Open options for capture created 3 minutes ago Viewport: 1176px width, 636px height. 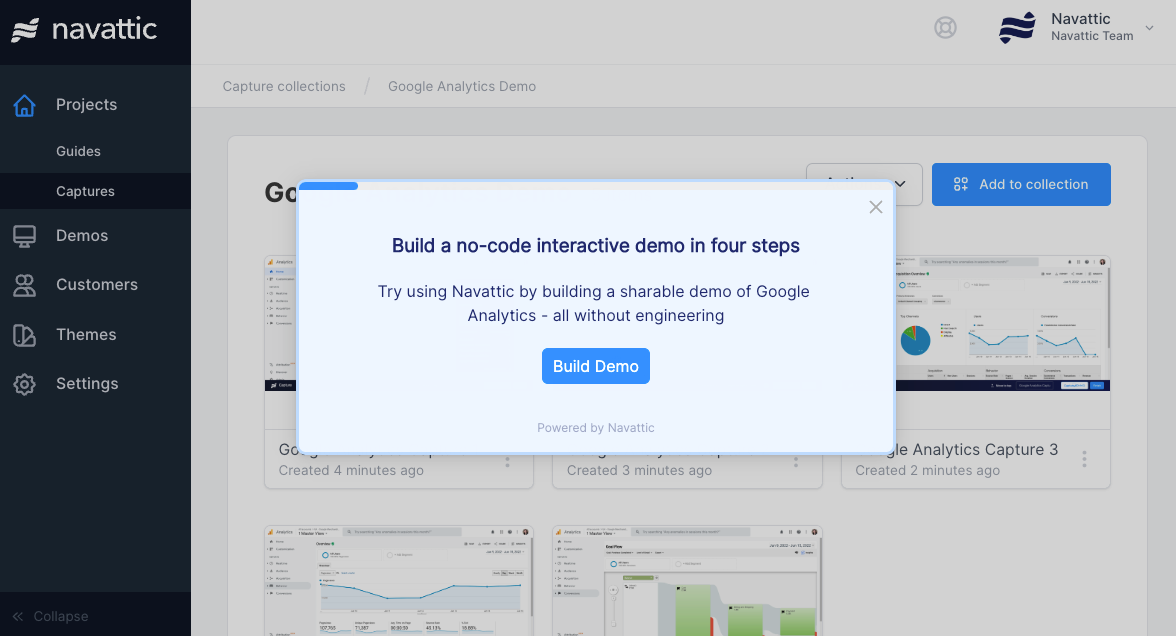[796, 462]
